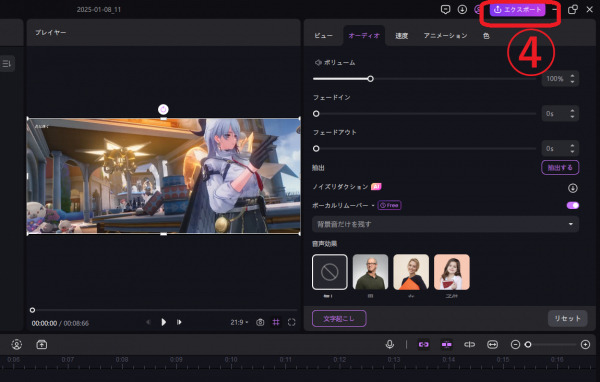Click the zoom-to-fit timeline icon
Image resolution: width=600 pixels, height=382 pixels.
pyautogui.click(x=492, y=344)
